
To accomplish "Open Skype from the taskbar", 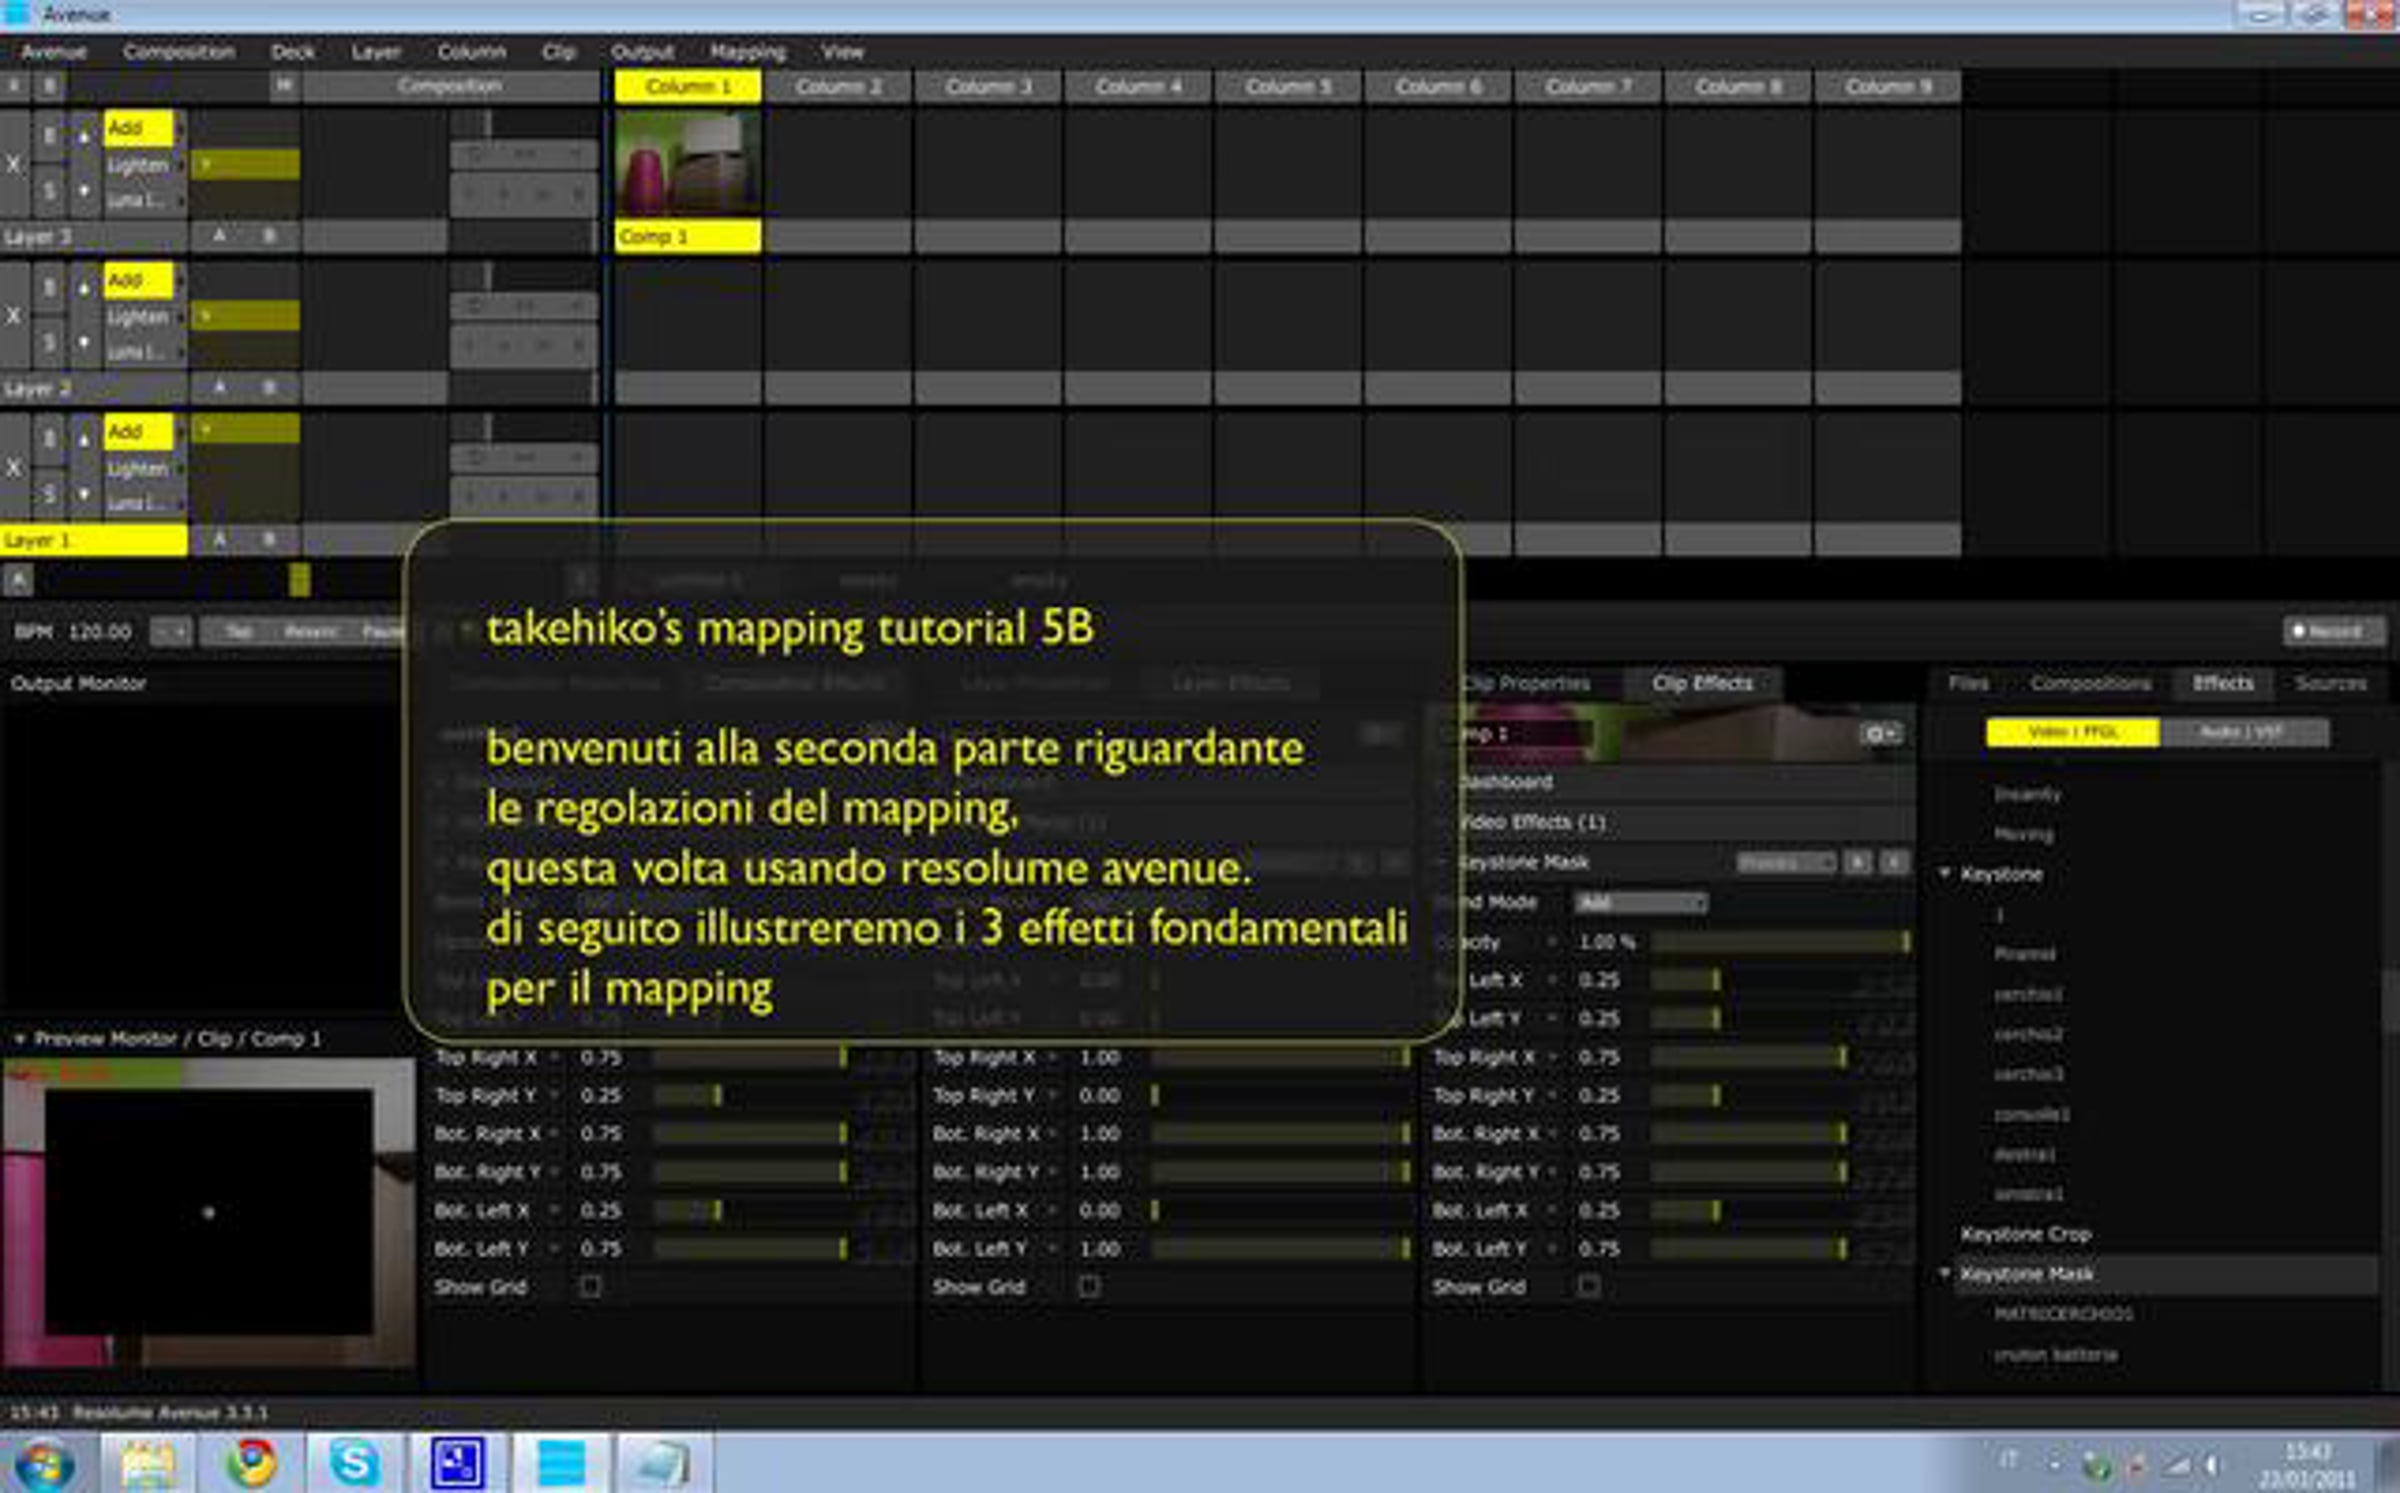I will (354, 1464).
